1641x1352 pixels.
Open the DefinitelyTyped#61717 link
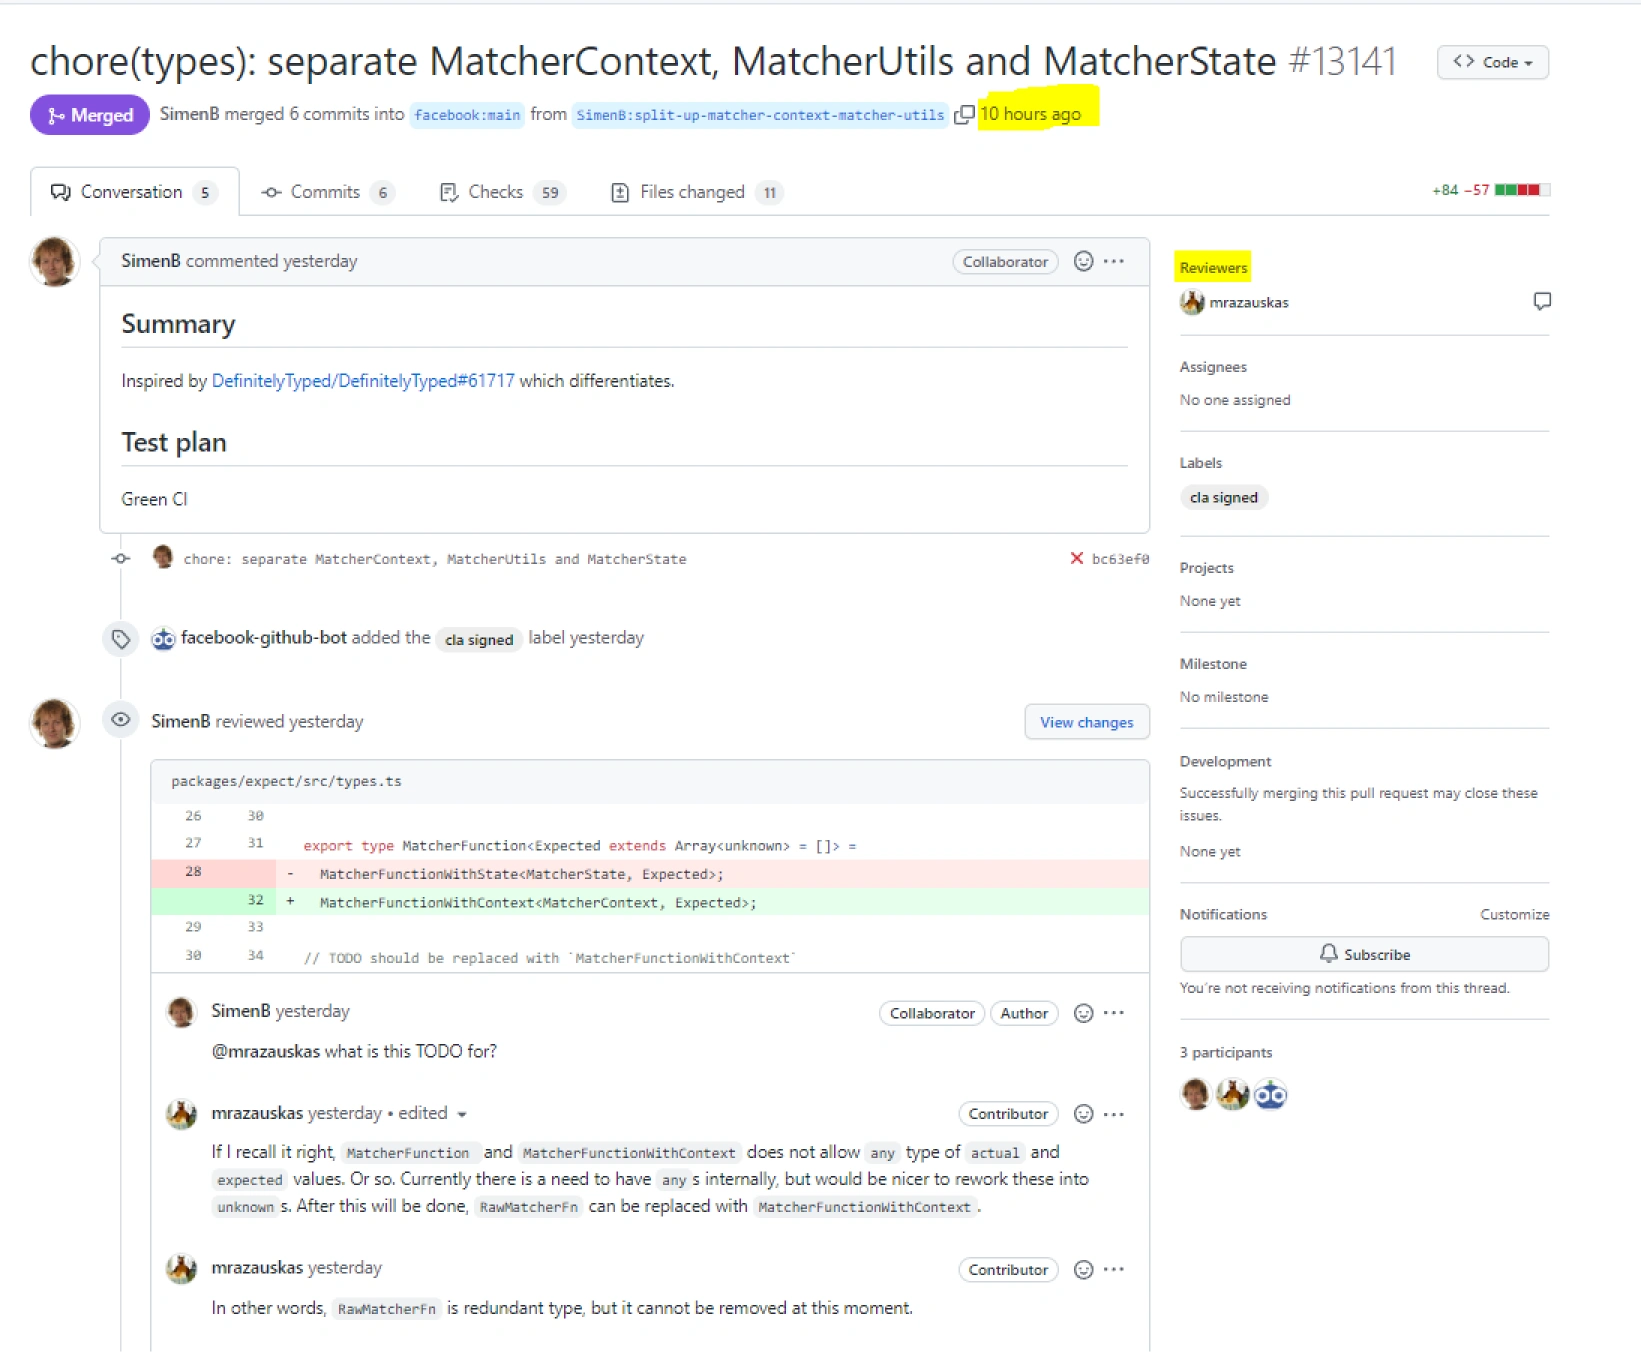point(363,381)
